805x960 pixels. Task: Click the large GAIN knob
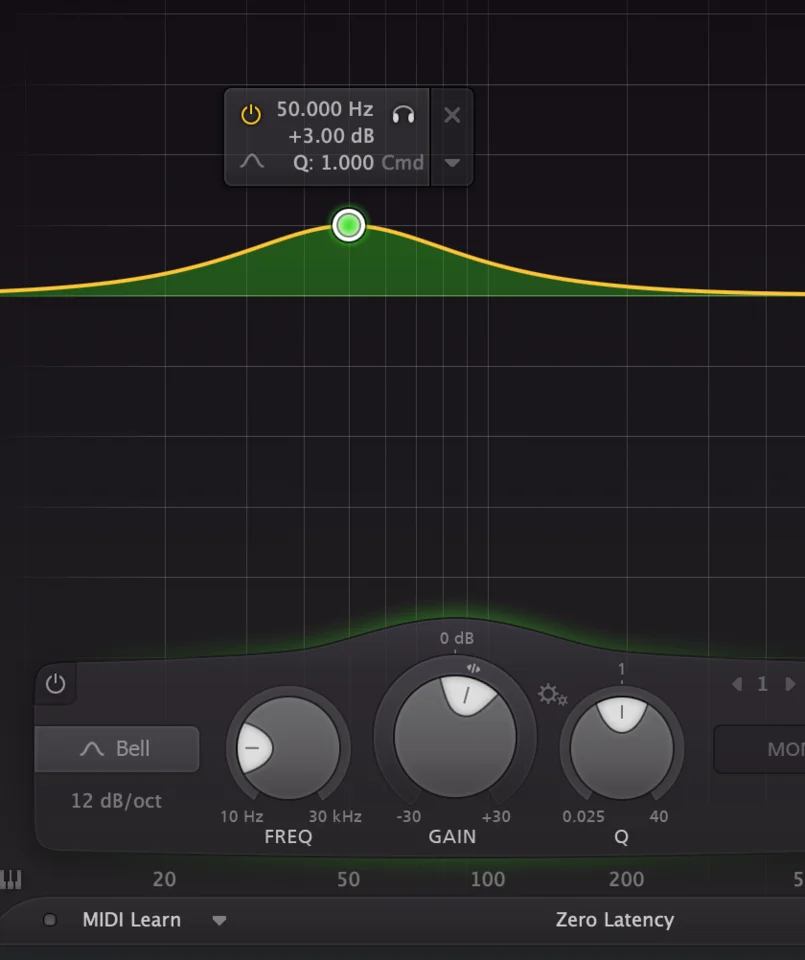(x=455, y=737)
